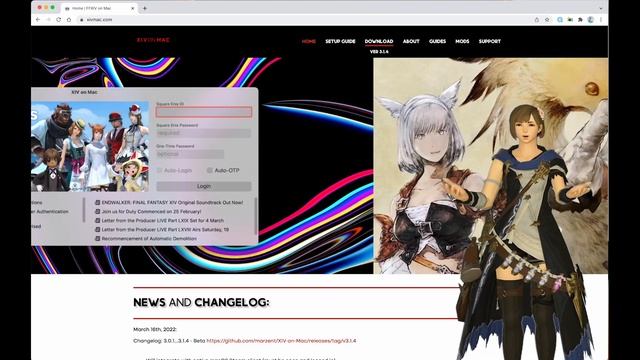Click the green extension icon in toolbar
The width and height of the screenshot is (640, 360).
(570, 20)
